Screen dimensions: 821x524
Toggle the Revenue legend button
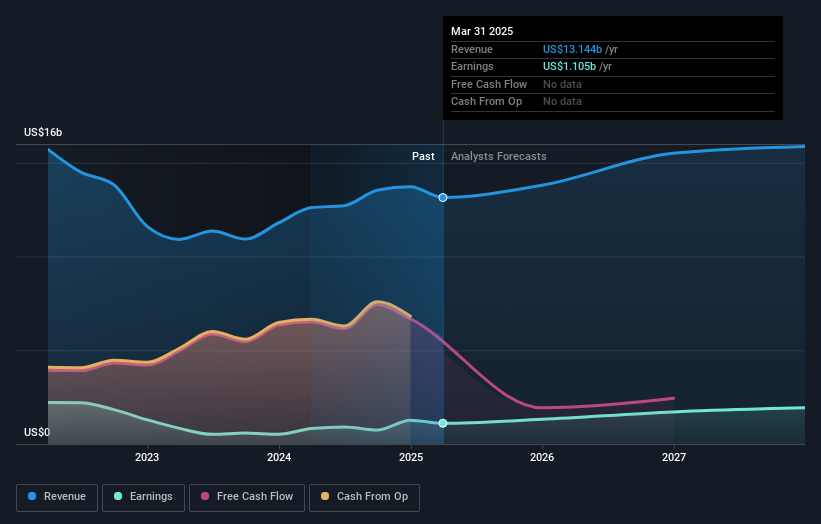[57, 497]
